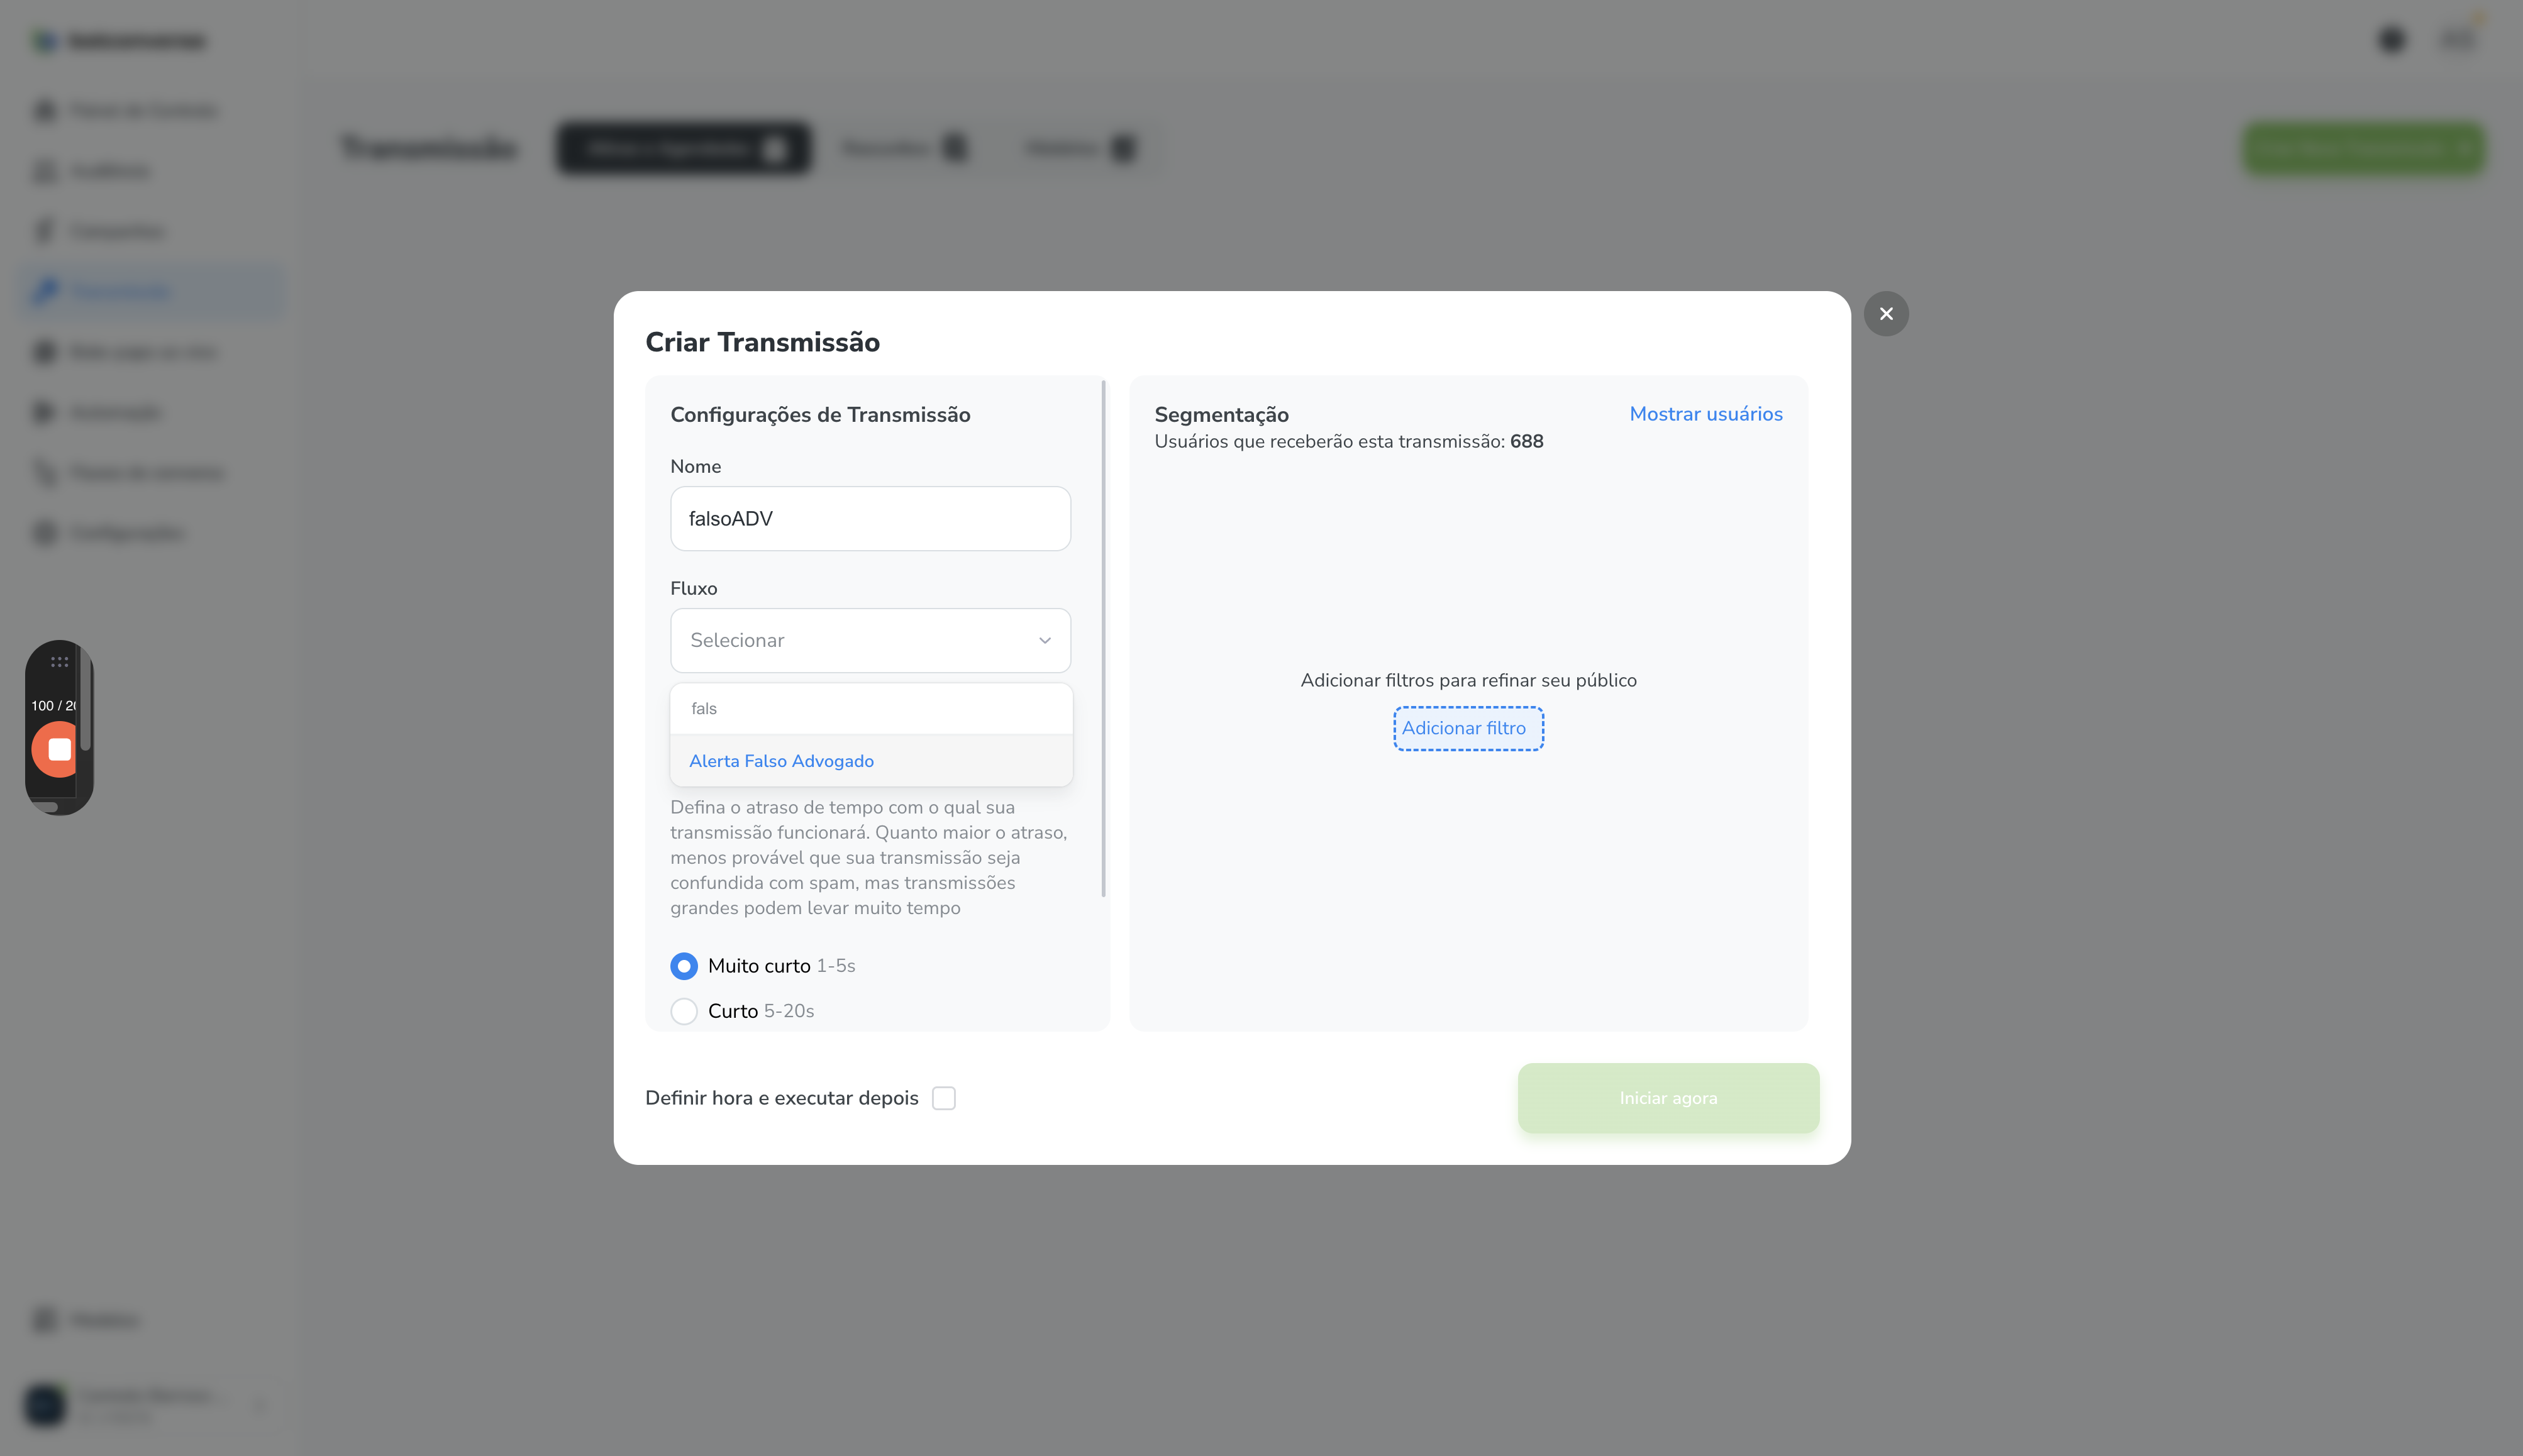
Task: Open the Mostrar usuários link
Action: tap(1706, 414)
